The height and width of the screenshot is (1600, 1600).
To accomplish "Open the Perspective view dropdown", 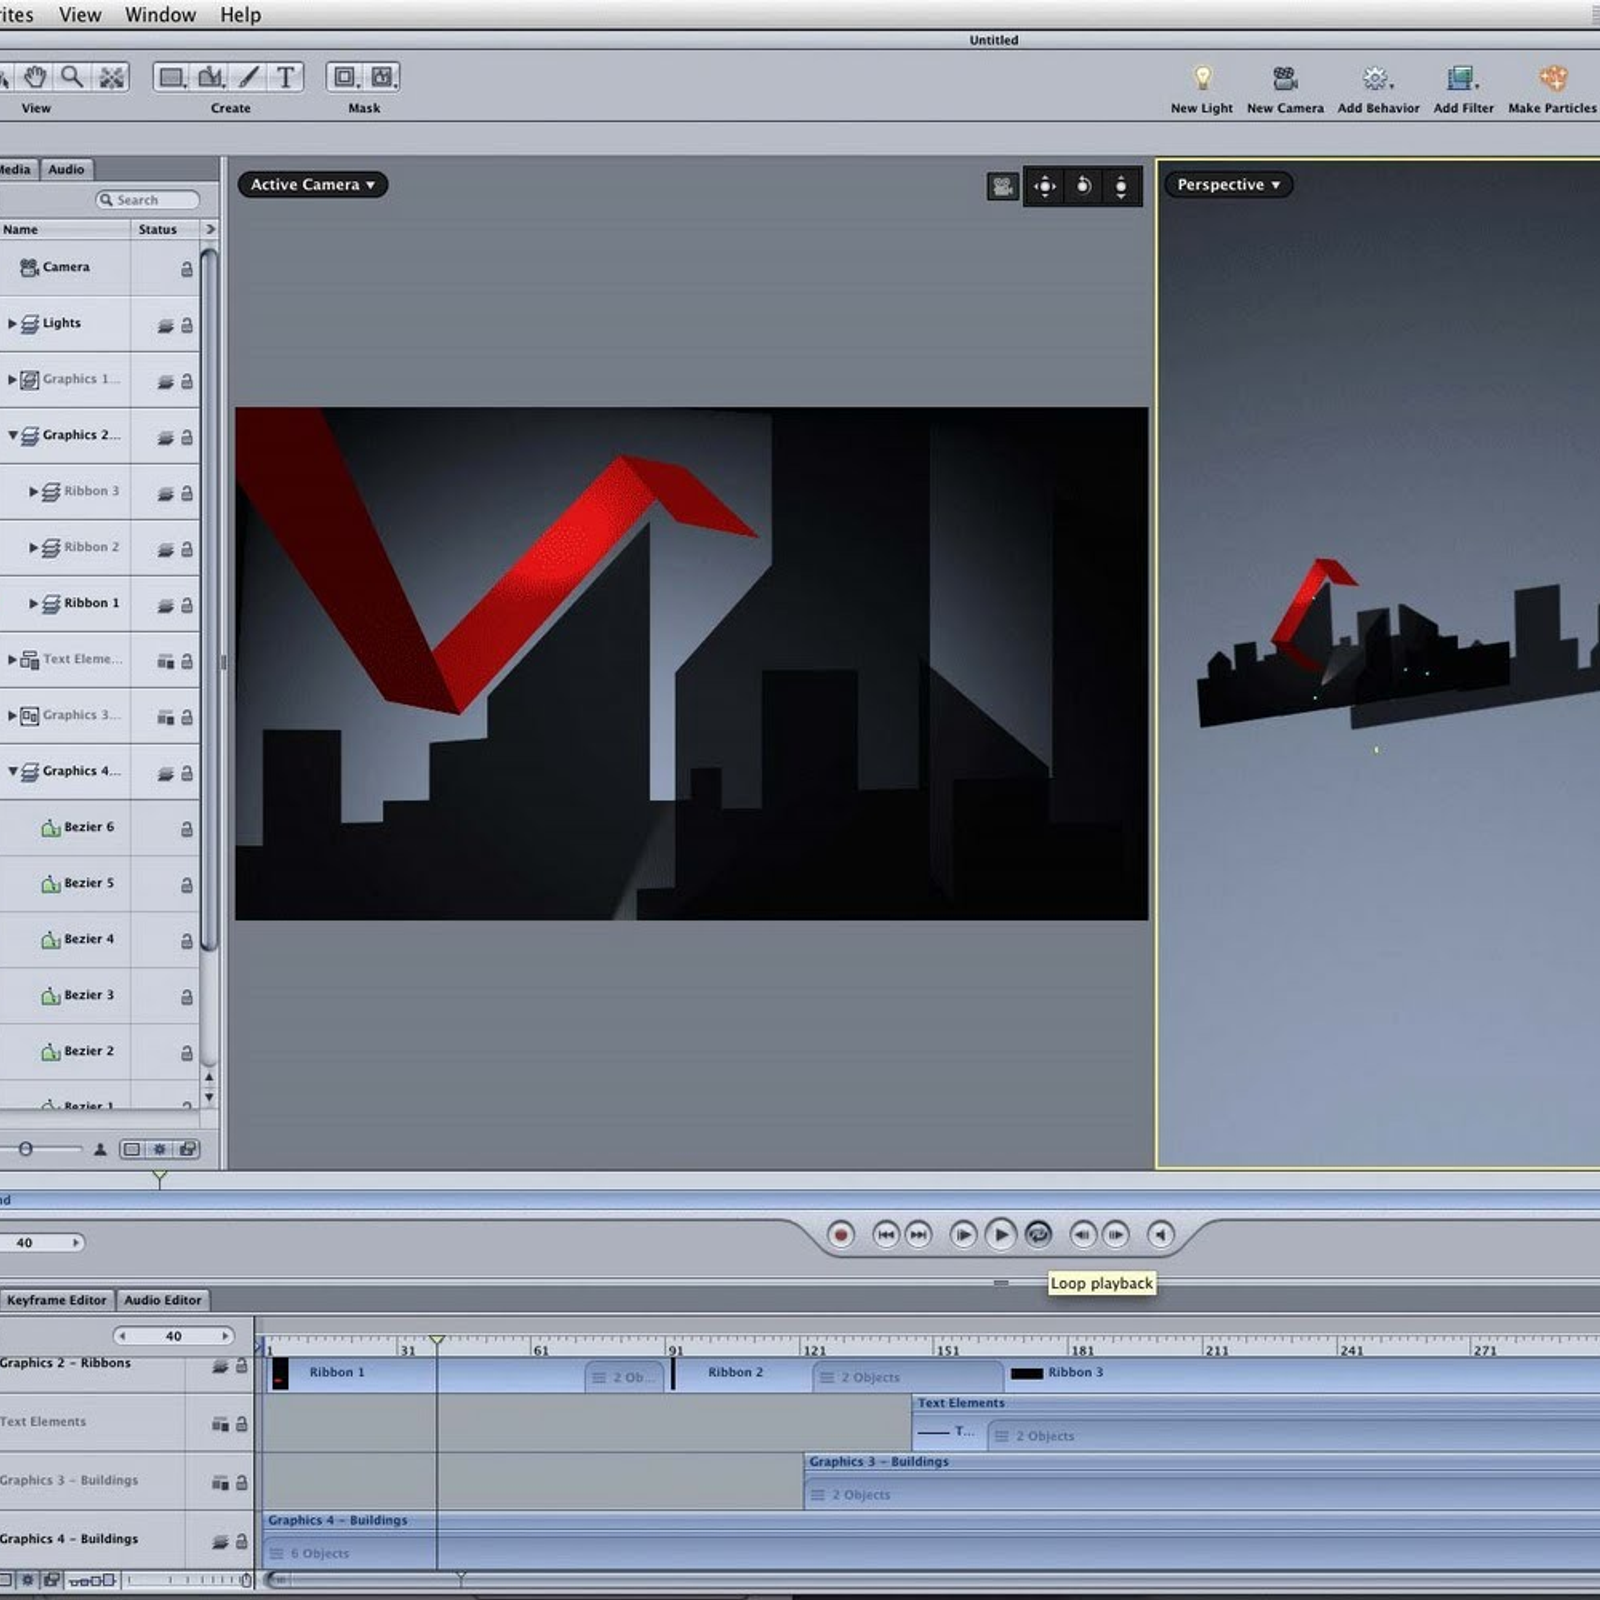I will click(x=1228, y=185).
